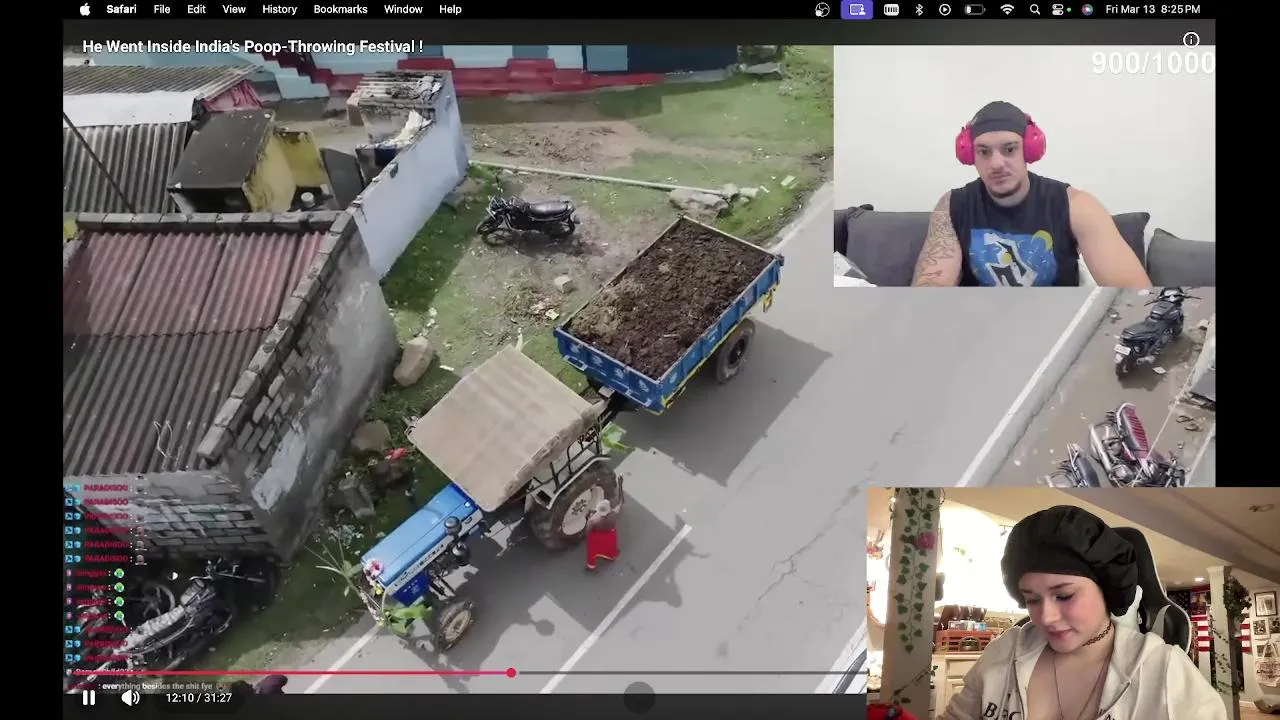Click the purple screen sharing menu bar icon
1280x720 pixels.
click(x=857, y=9)
